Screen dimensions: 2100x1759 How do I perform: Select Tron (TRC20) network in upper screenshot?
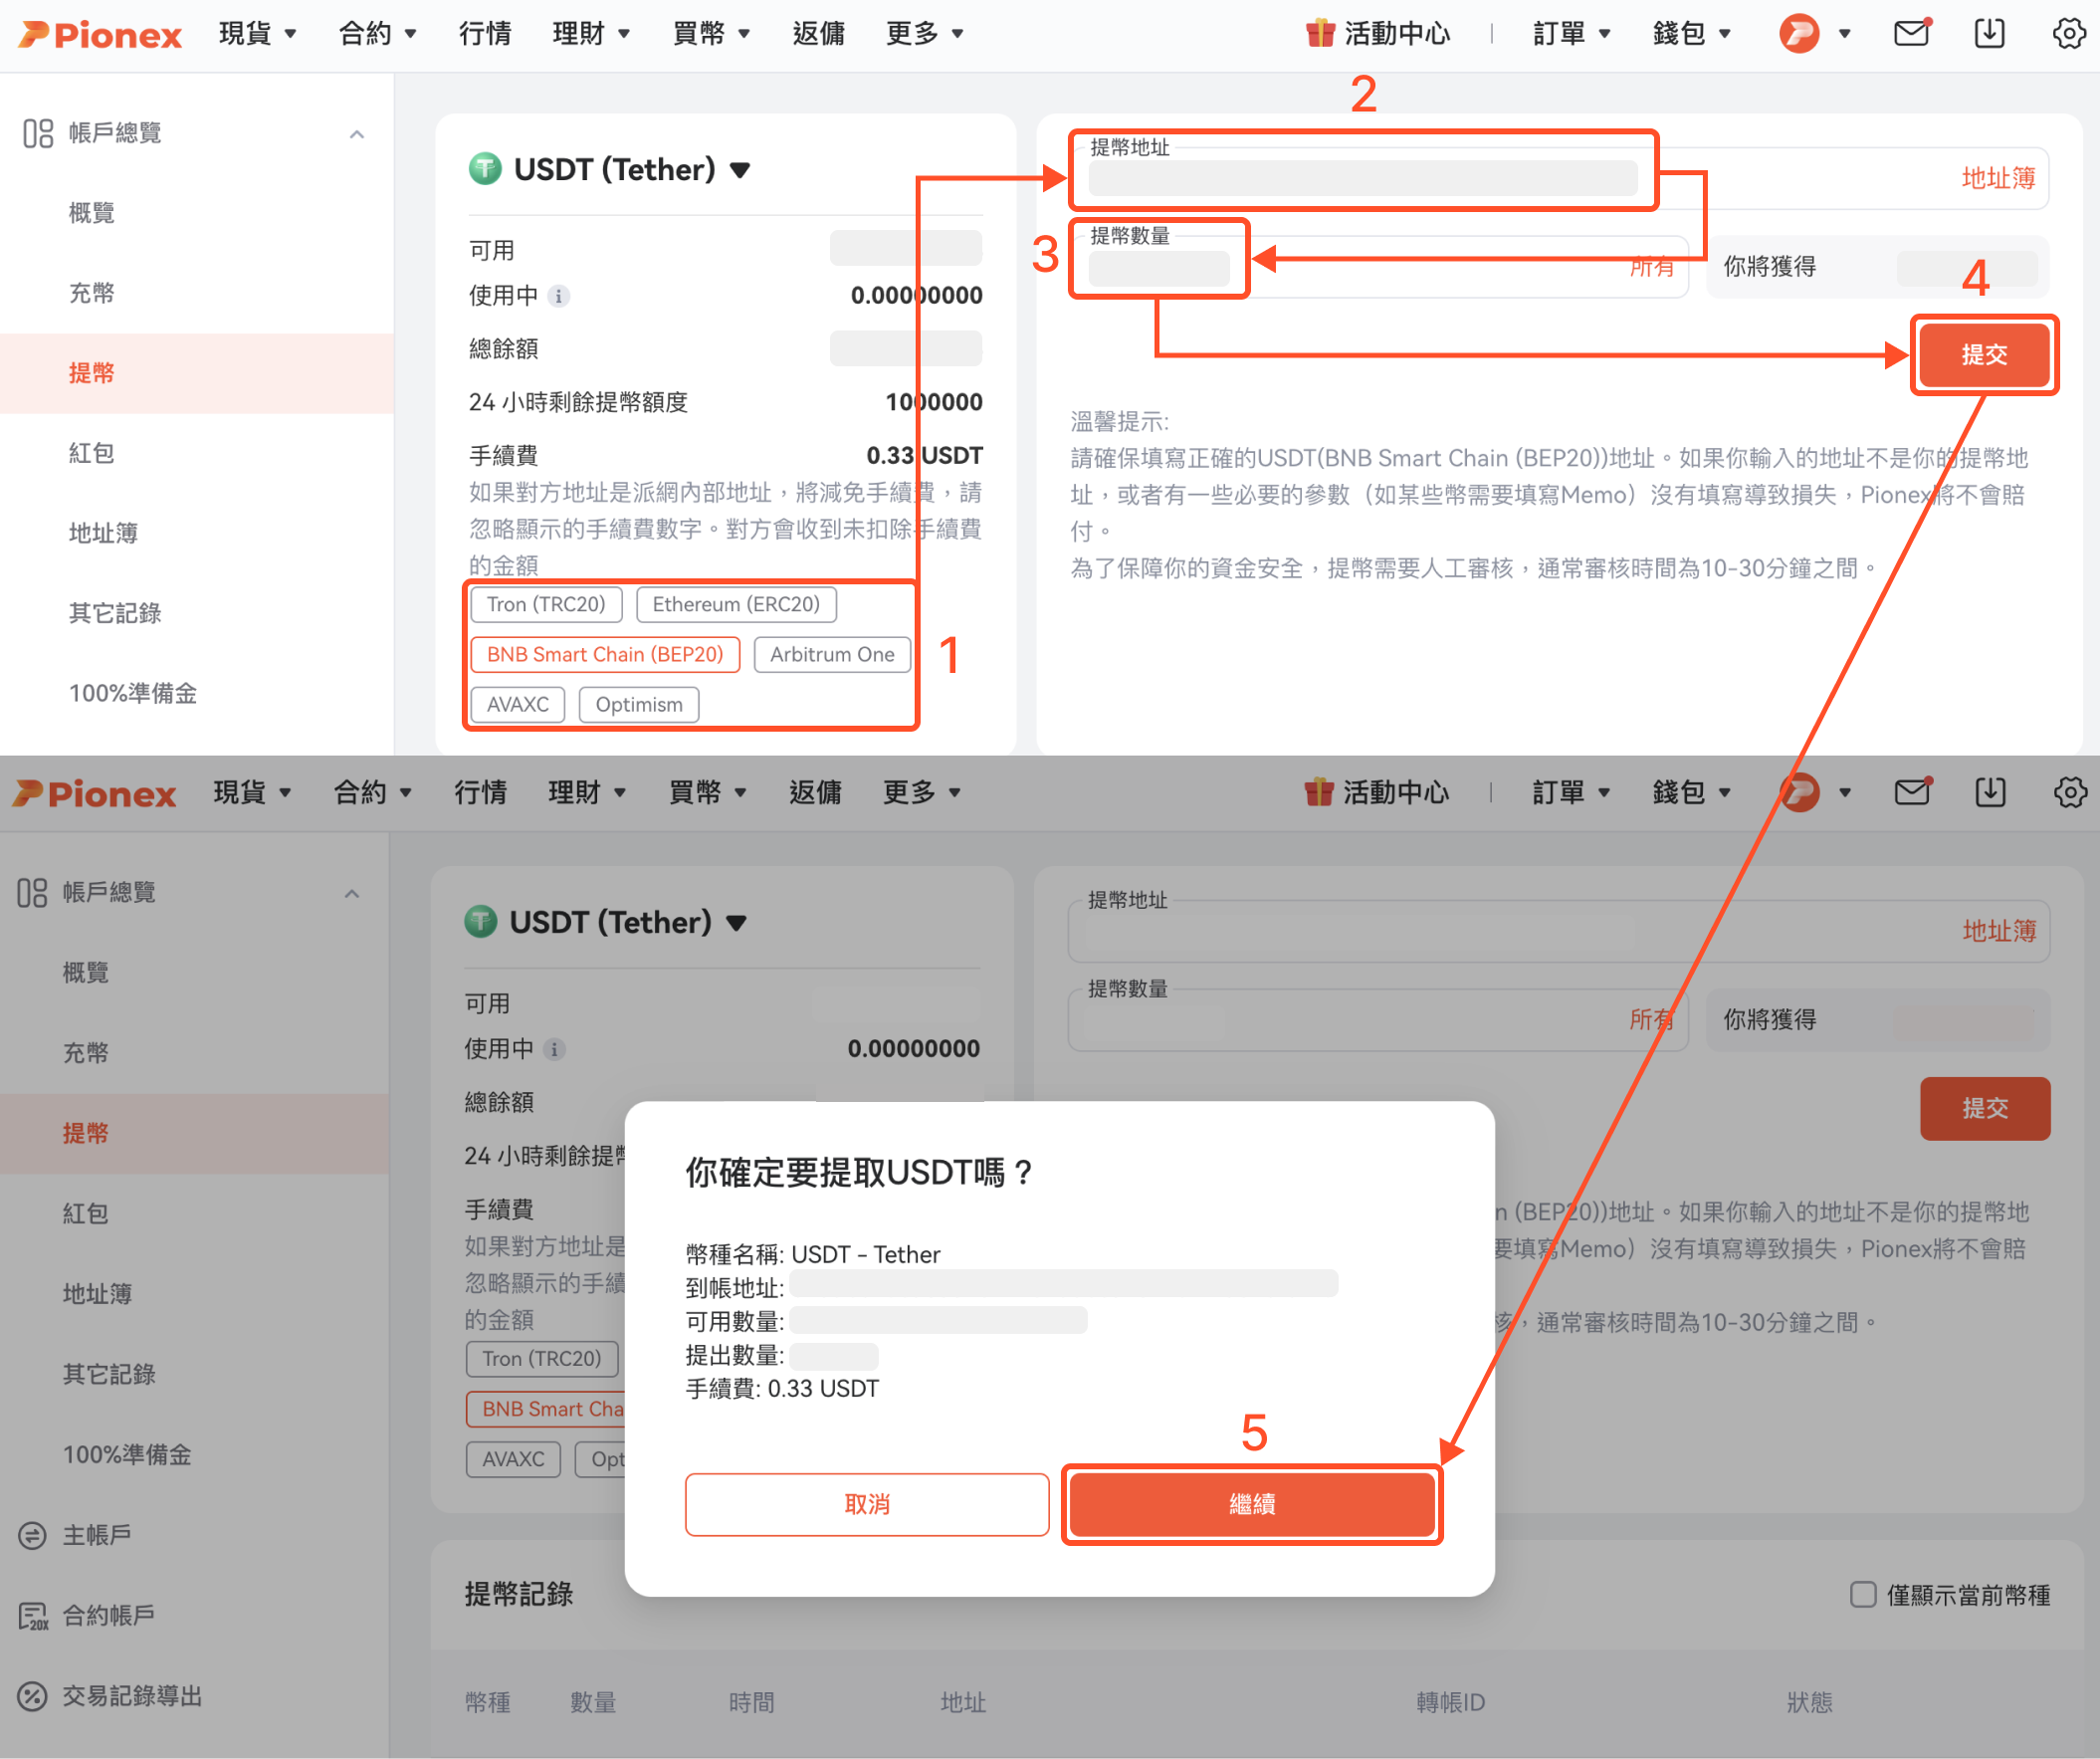click(x=546, y=604)
